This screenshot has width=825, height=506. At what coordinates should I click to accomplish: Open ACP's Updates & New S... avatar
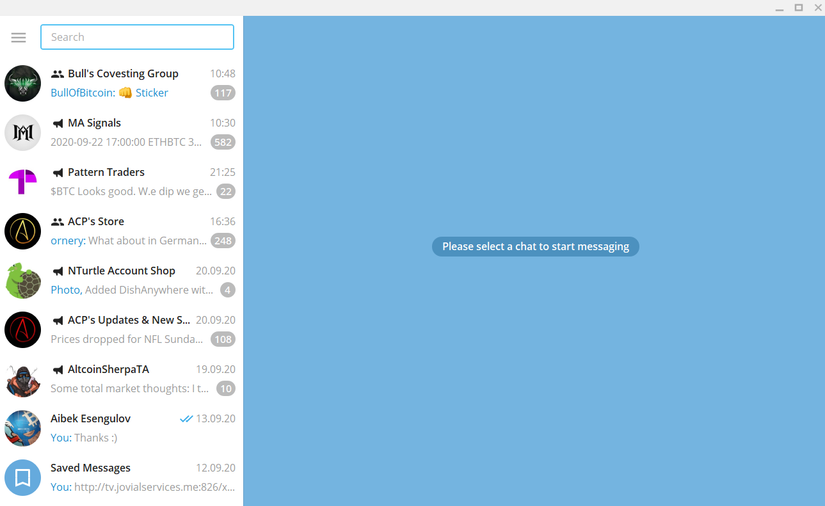[23, 330]
